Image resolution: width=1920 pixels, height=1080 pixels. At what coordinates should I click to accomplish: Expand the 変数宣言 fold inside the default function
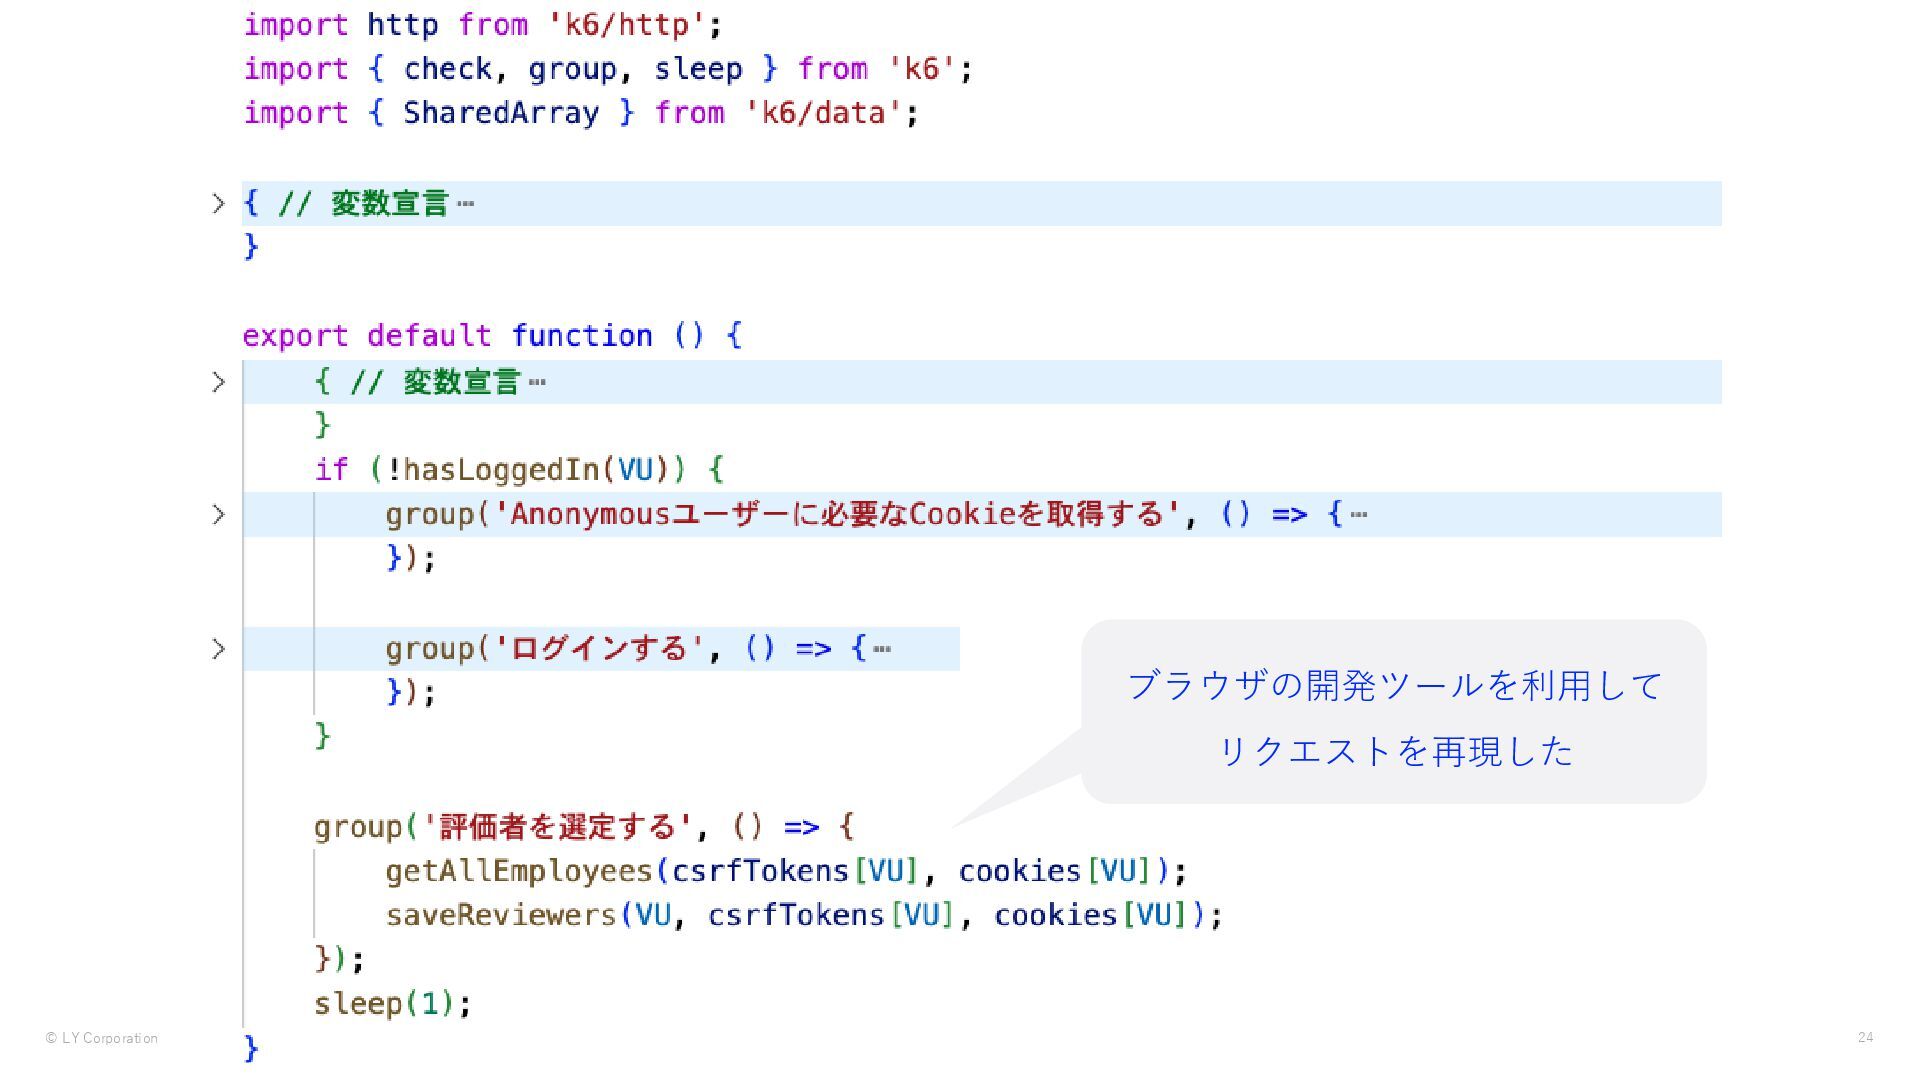(218, 382)
